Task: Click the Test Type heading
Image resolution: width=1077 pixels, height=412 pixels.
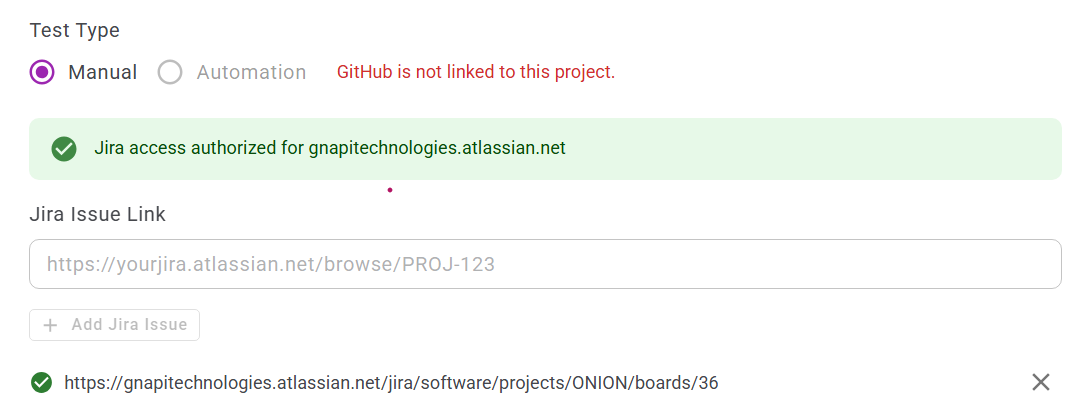Action: tap(75, 30)
